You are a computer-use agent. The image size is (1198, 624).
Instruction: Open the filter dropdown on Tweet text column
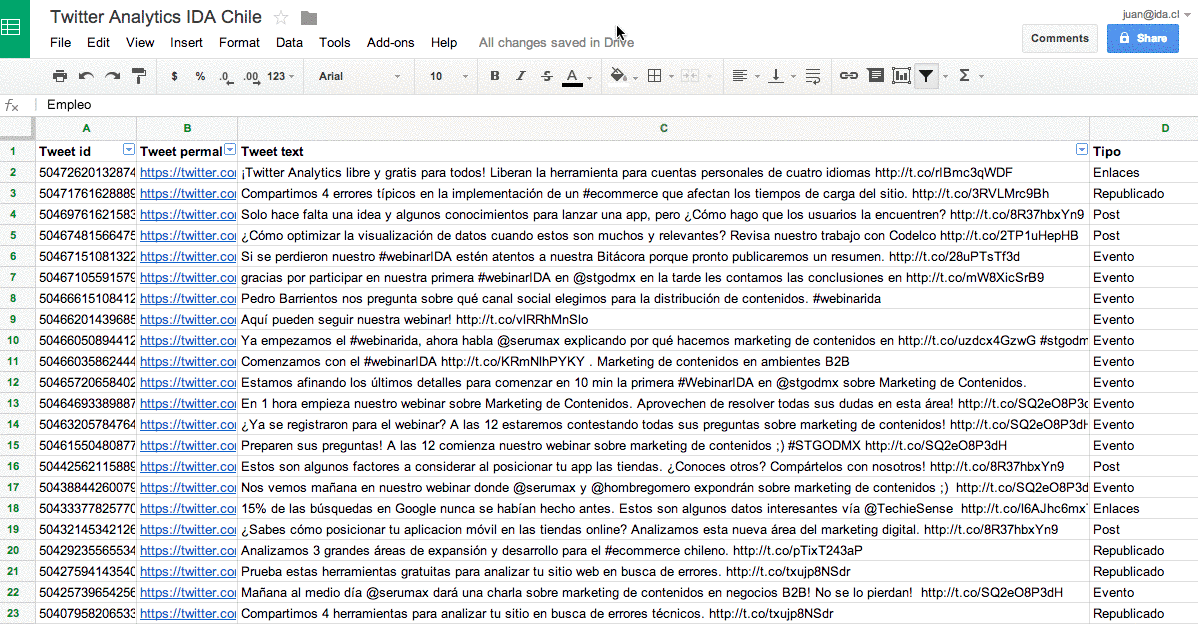[x=1081, y=148]
